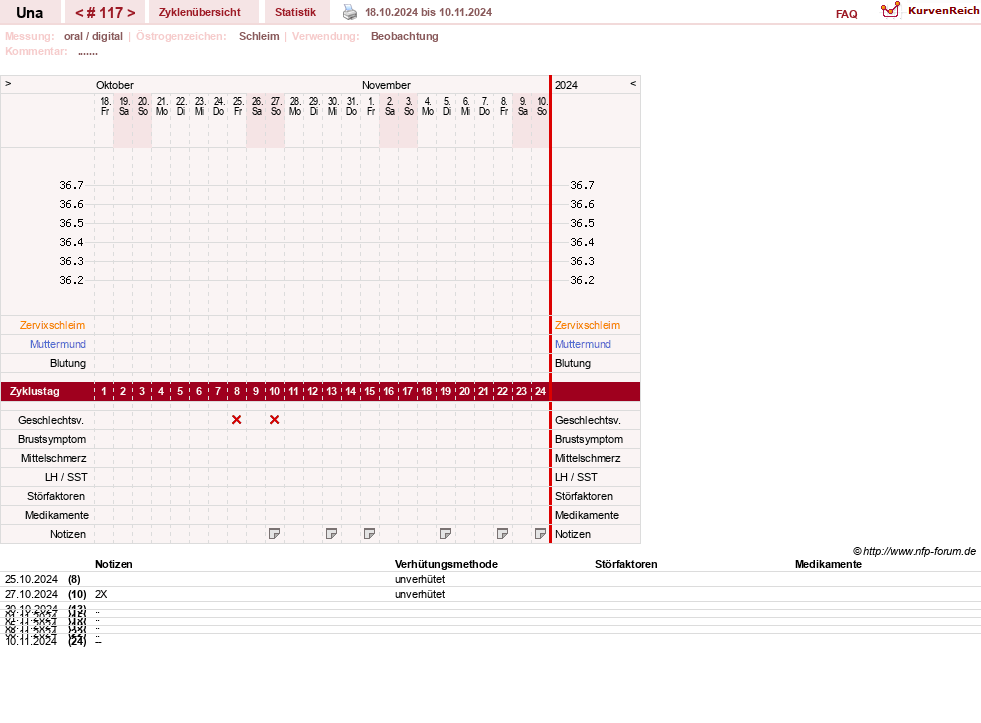Screen dimensions: 981x723
Task: Open the Una profile tab
Action: pos(30,13)
